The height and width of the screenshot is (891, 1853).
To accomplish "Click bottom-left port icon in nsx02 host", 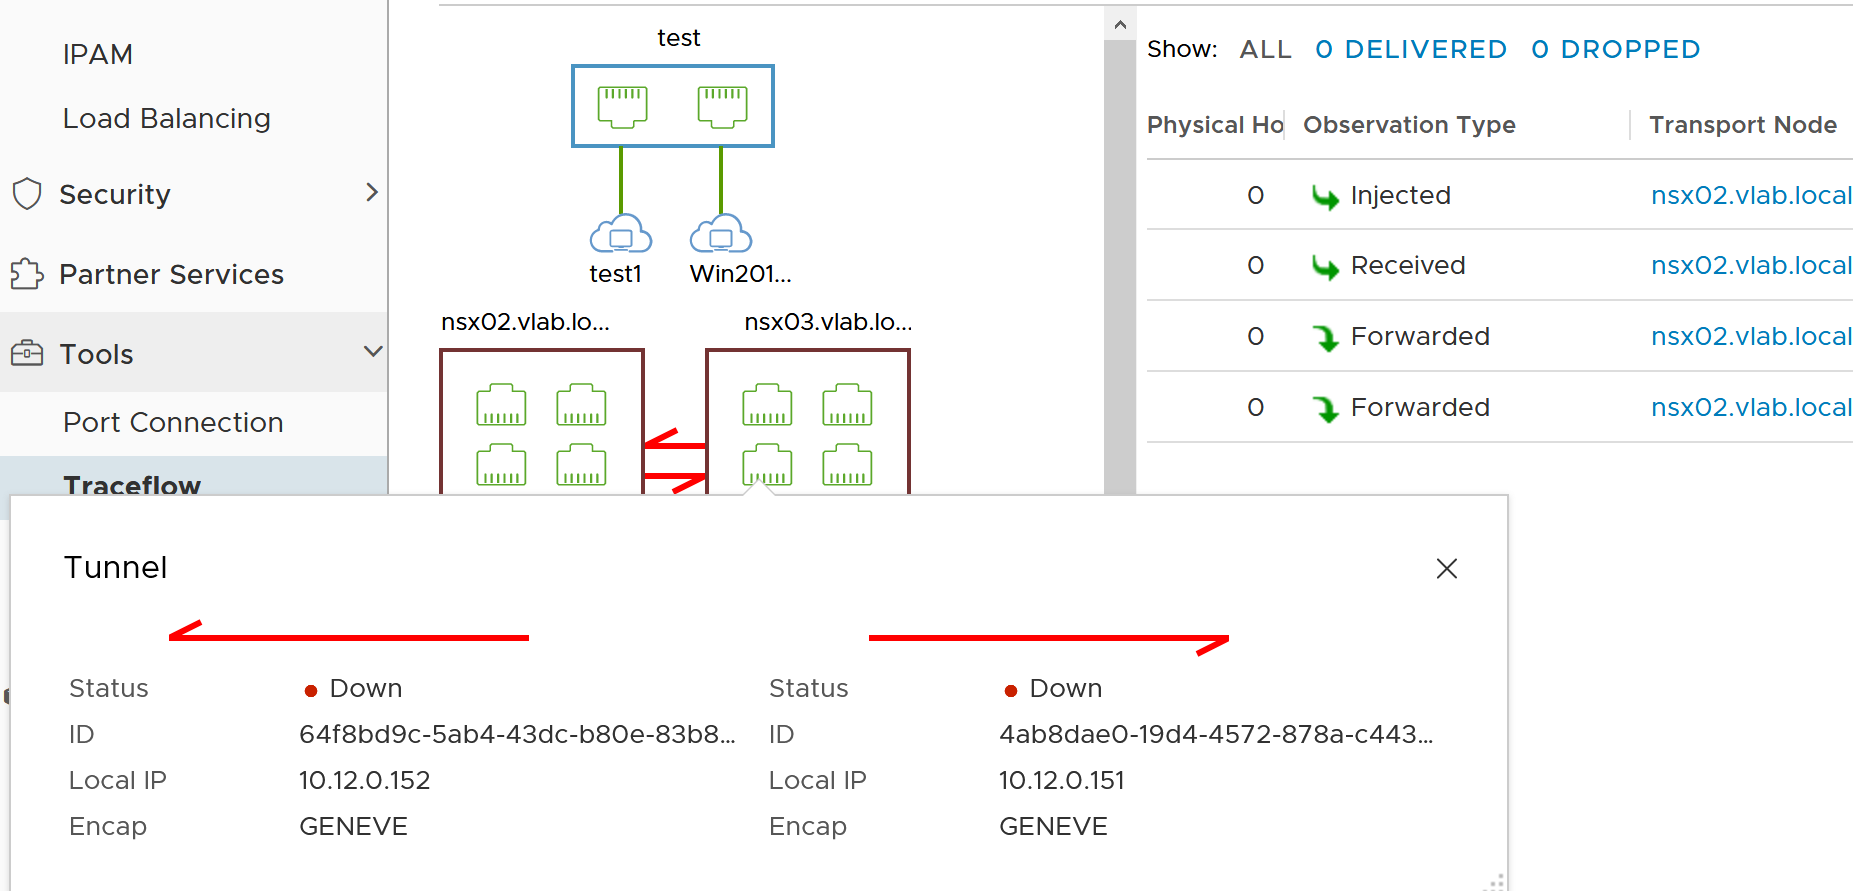I will coord(501,464).
